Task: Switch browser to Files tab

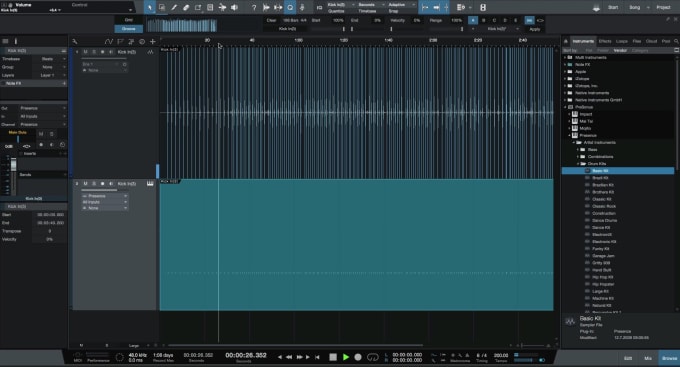Action: (637, 41)
